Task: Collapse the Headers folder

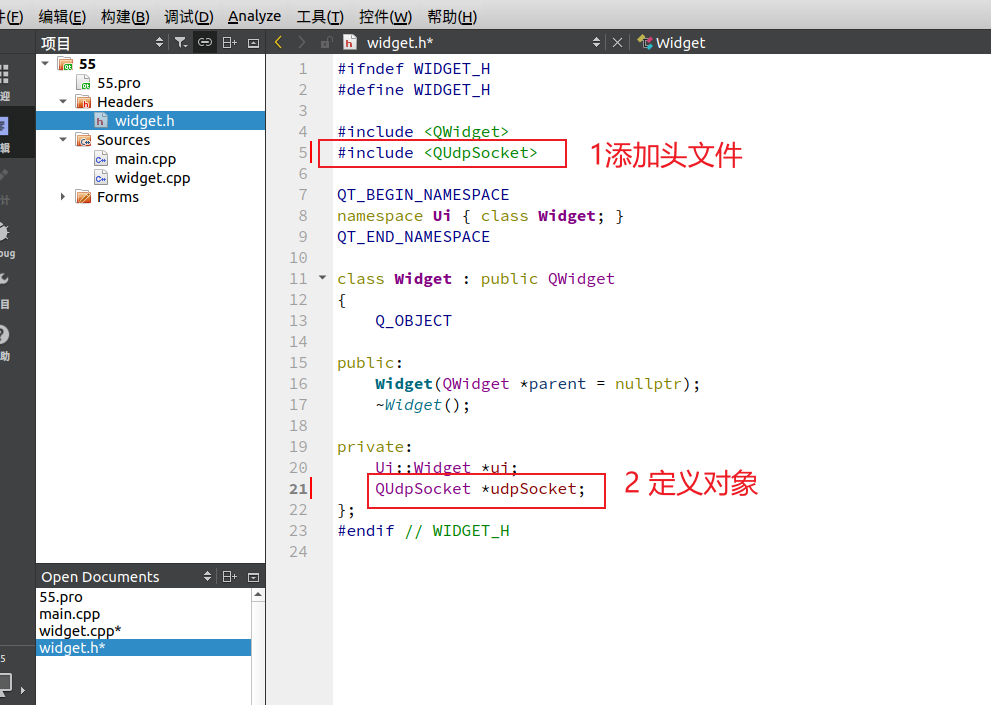Action: [63, 101]
